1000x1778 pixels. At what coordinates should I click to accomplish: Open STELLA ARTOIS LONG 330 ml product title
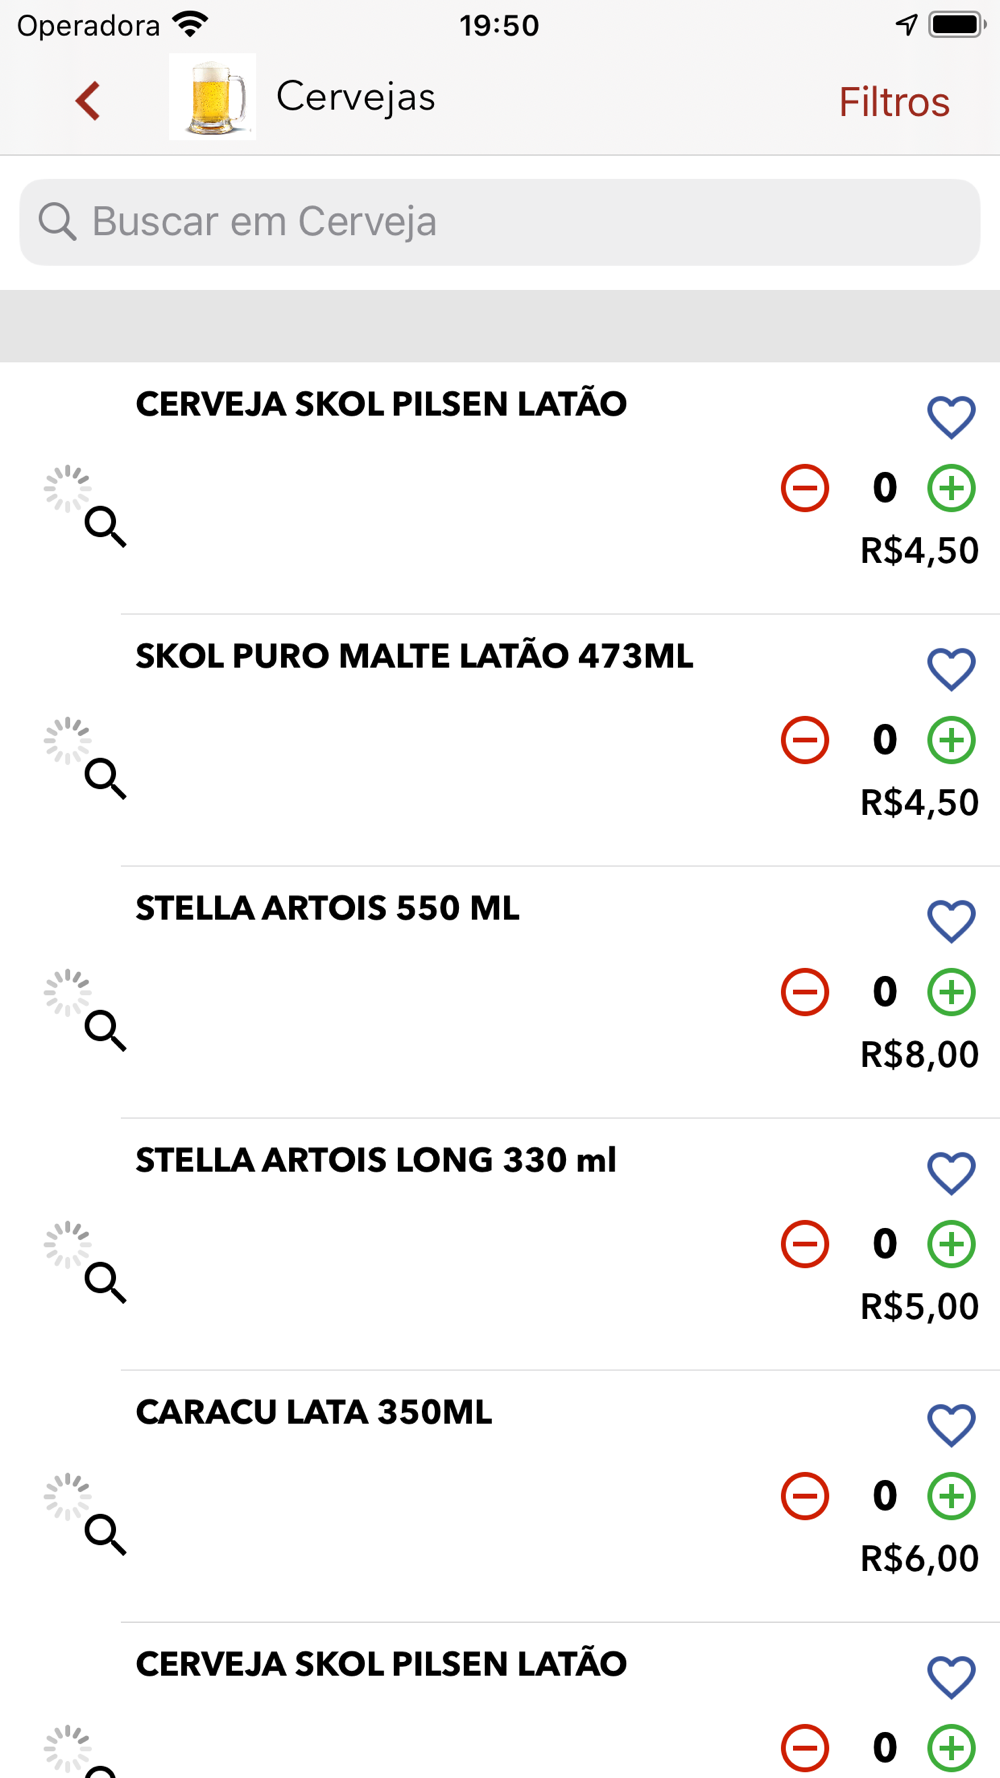376,1160
